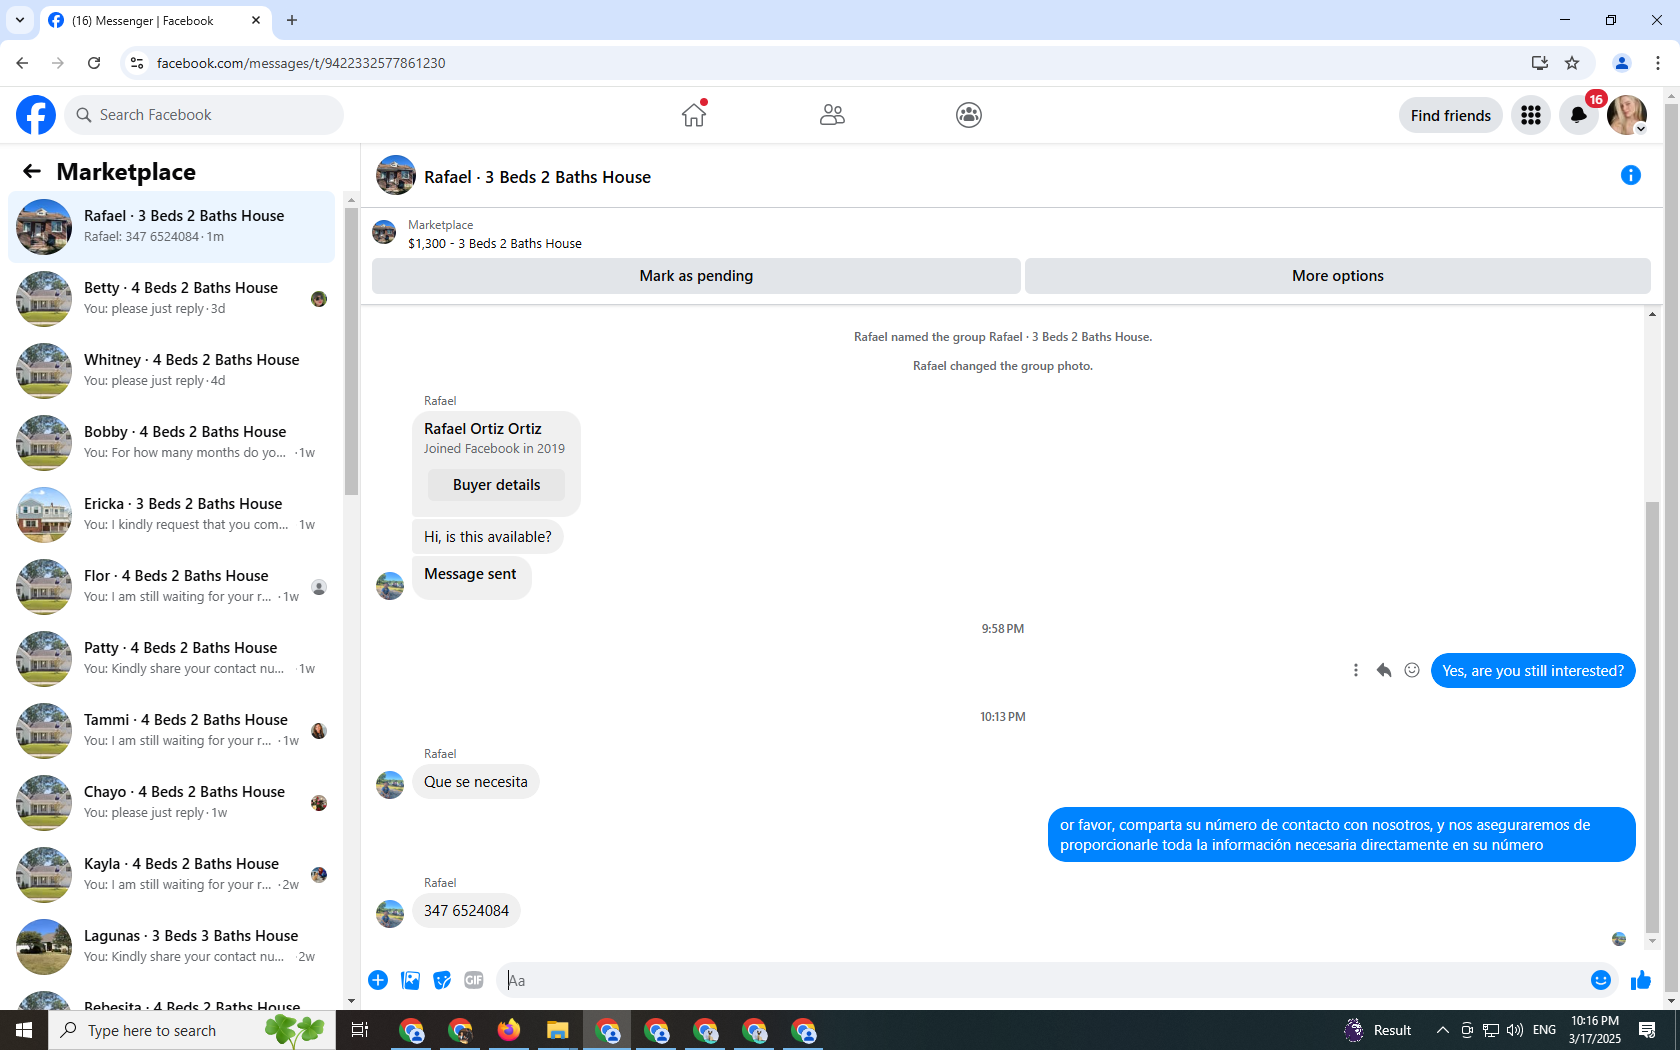Open the Bobby 4 Beds 2 Baths House chat

click(x=172, y=443)
